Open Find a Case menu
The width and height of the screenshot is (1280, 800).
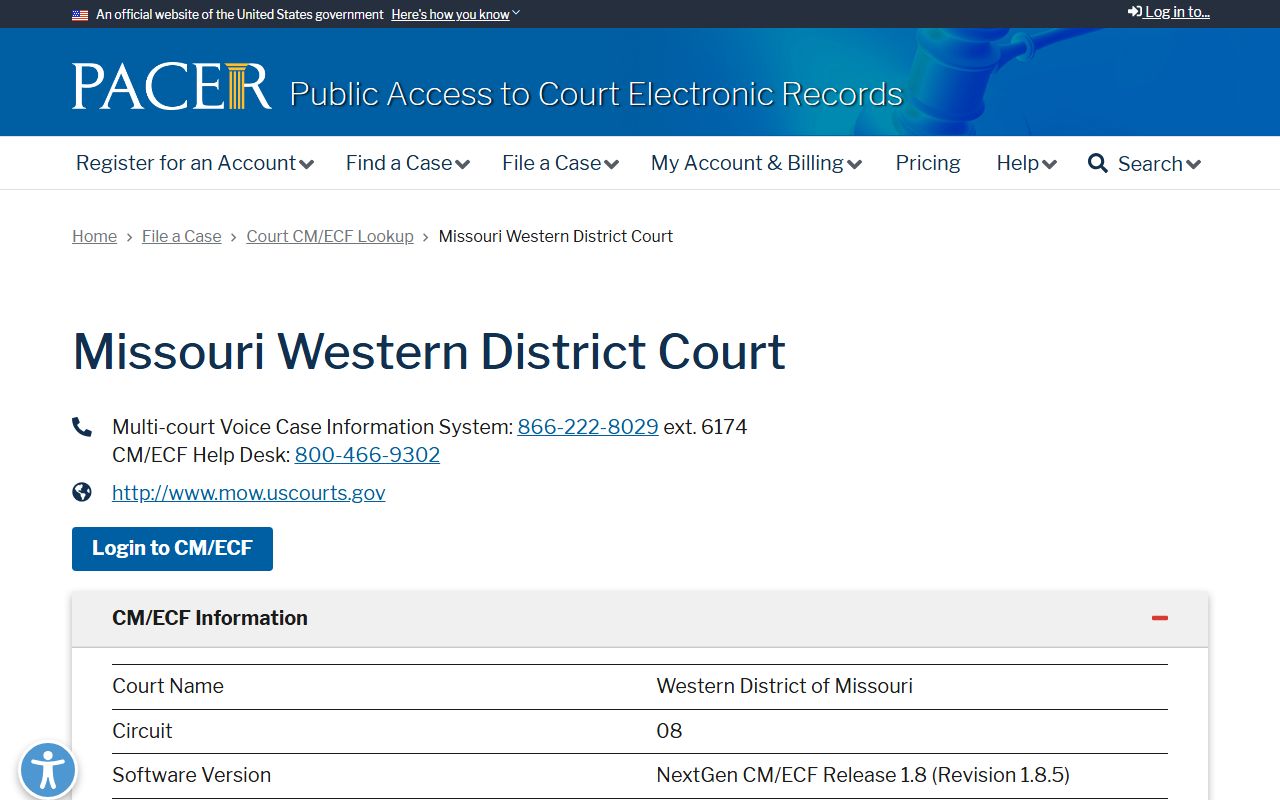coord(408,163)
